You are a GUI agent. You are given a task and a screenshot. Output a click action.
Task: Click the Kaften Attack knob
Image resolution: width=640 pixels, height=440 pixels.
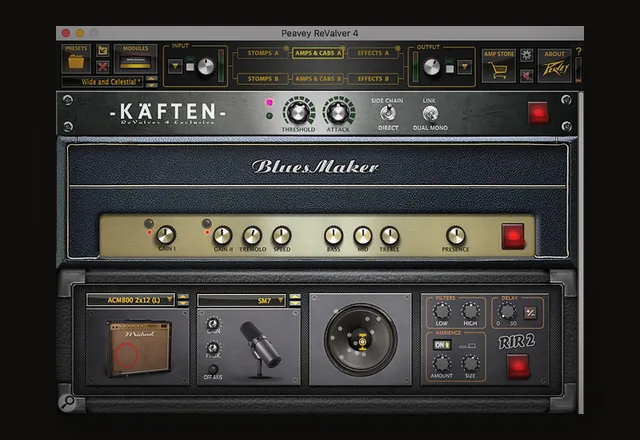click(338, 111)
